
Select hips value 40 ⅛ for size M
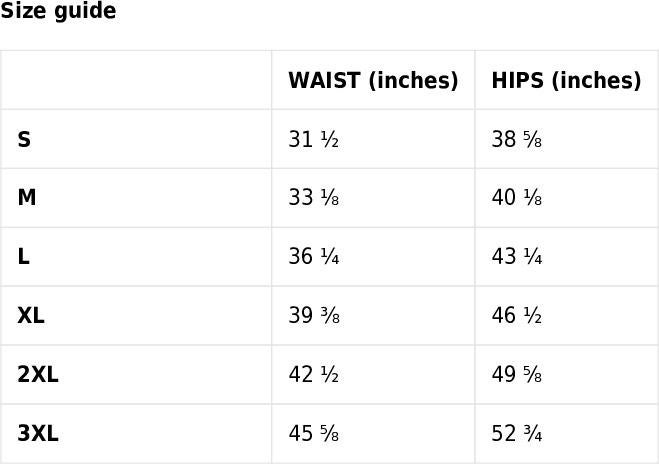517,198
